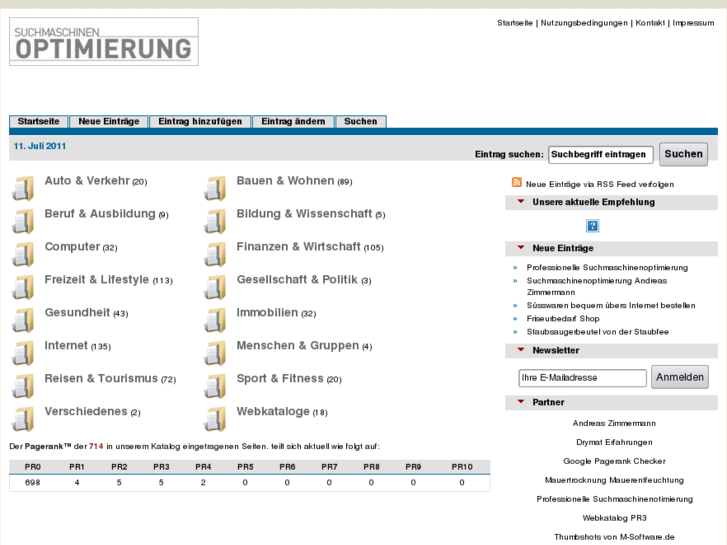Screen dimensions: 727x545
Task: Open Suchmaschinenoptimierung Andreas Zimmermann entry
Action: tap(597, 286)
